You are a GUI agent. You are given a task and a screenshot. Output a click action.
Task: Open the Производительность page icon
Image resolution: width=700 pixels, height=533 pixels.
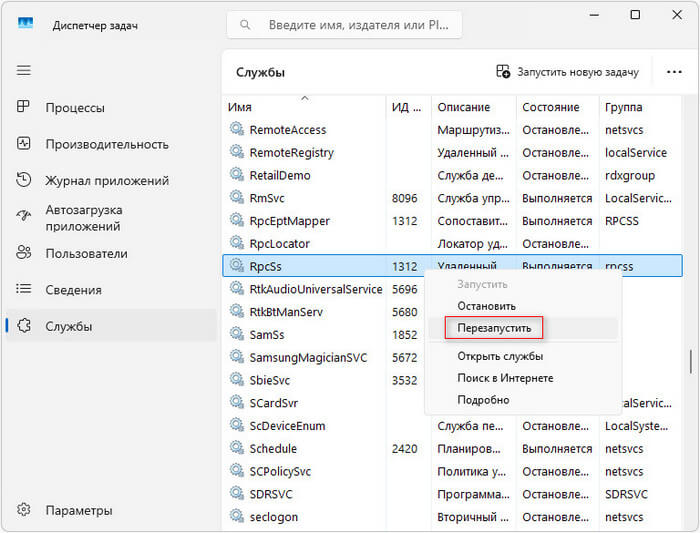coord(24,144)
